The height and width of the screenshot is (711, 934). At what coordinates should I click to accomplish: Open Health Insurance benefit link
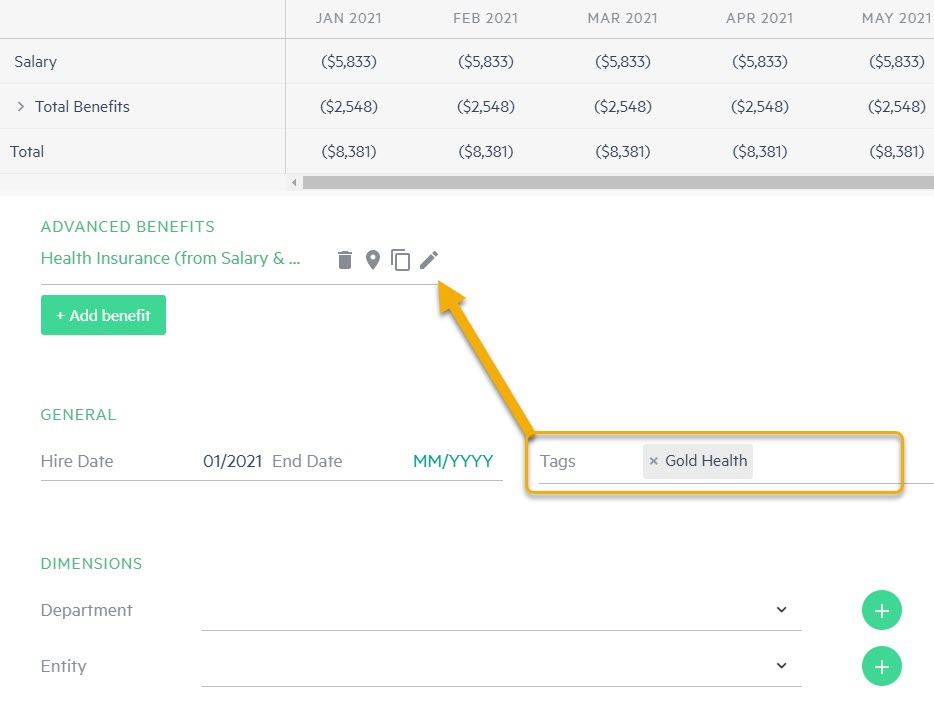170,258
